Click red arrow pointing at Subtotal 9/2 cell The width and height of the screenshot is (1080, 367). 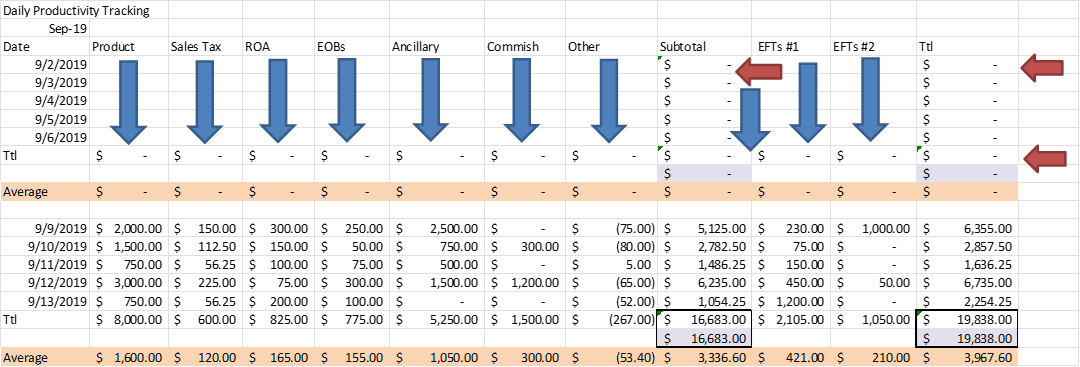759,70
